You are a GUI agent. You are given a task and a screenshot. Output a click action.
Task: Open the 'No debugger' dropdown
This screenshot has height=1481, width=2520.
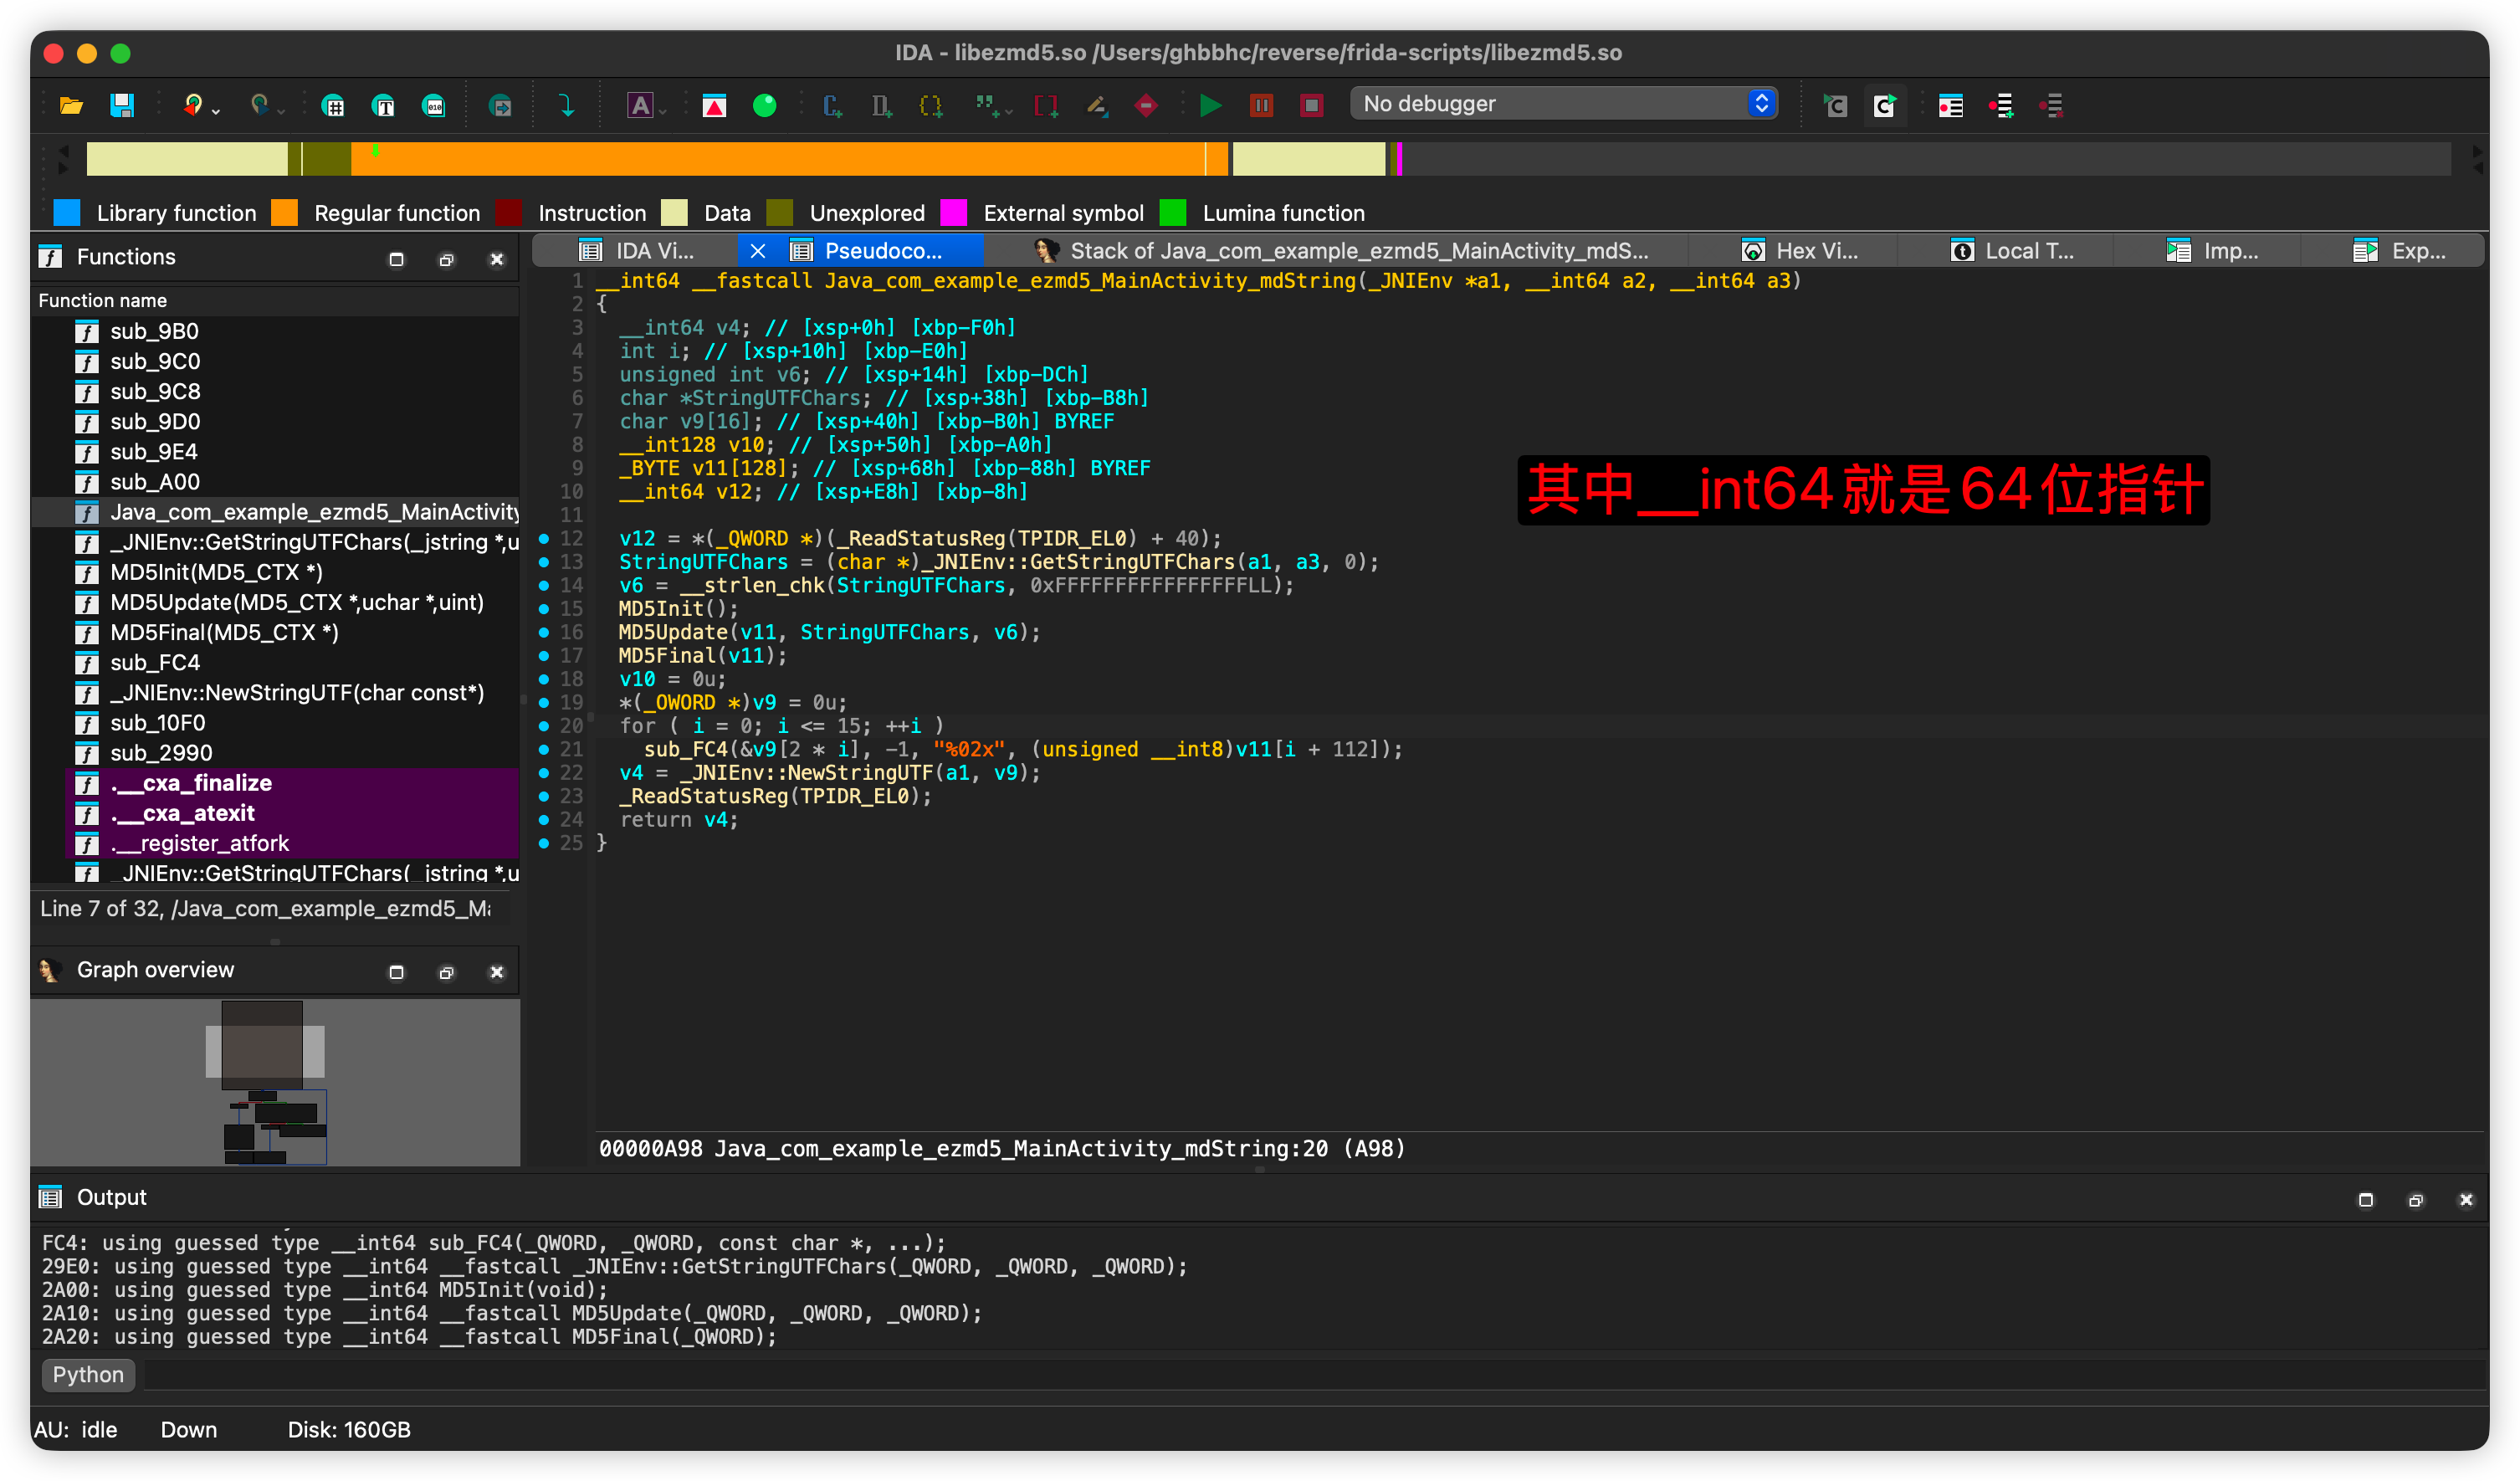pyautogui.click(x=1564, y=103)
